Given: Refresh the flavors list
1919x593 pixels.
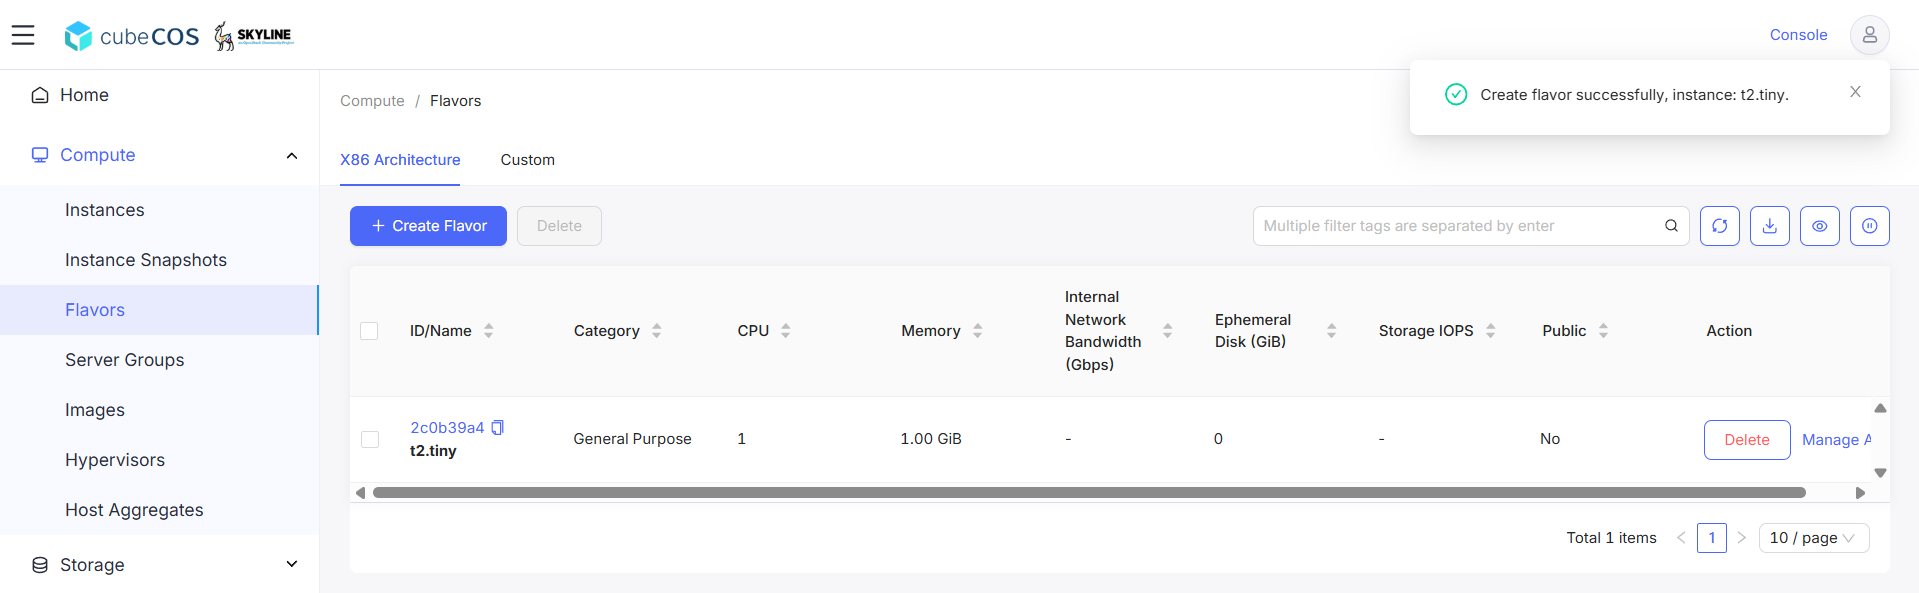Looking at the screenshot, I should pyautogui.click(x=1719, y=226).
